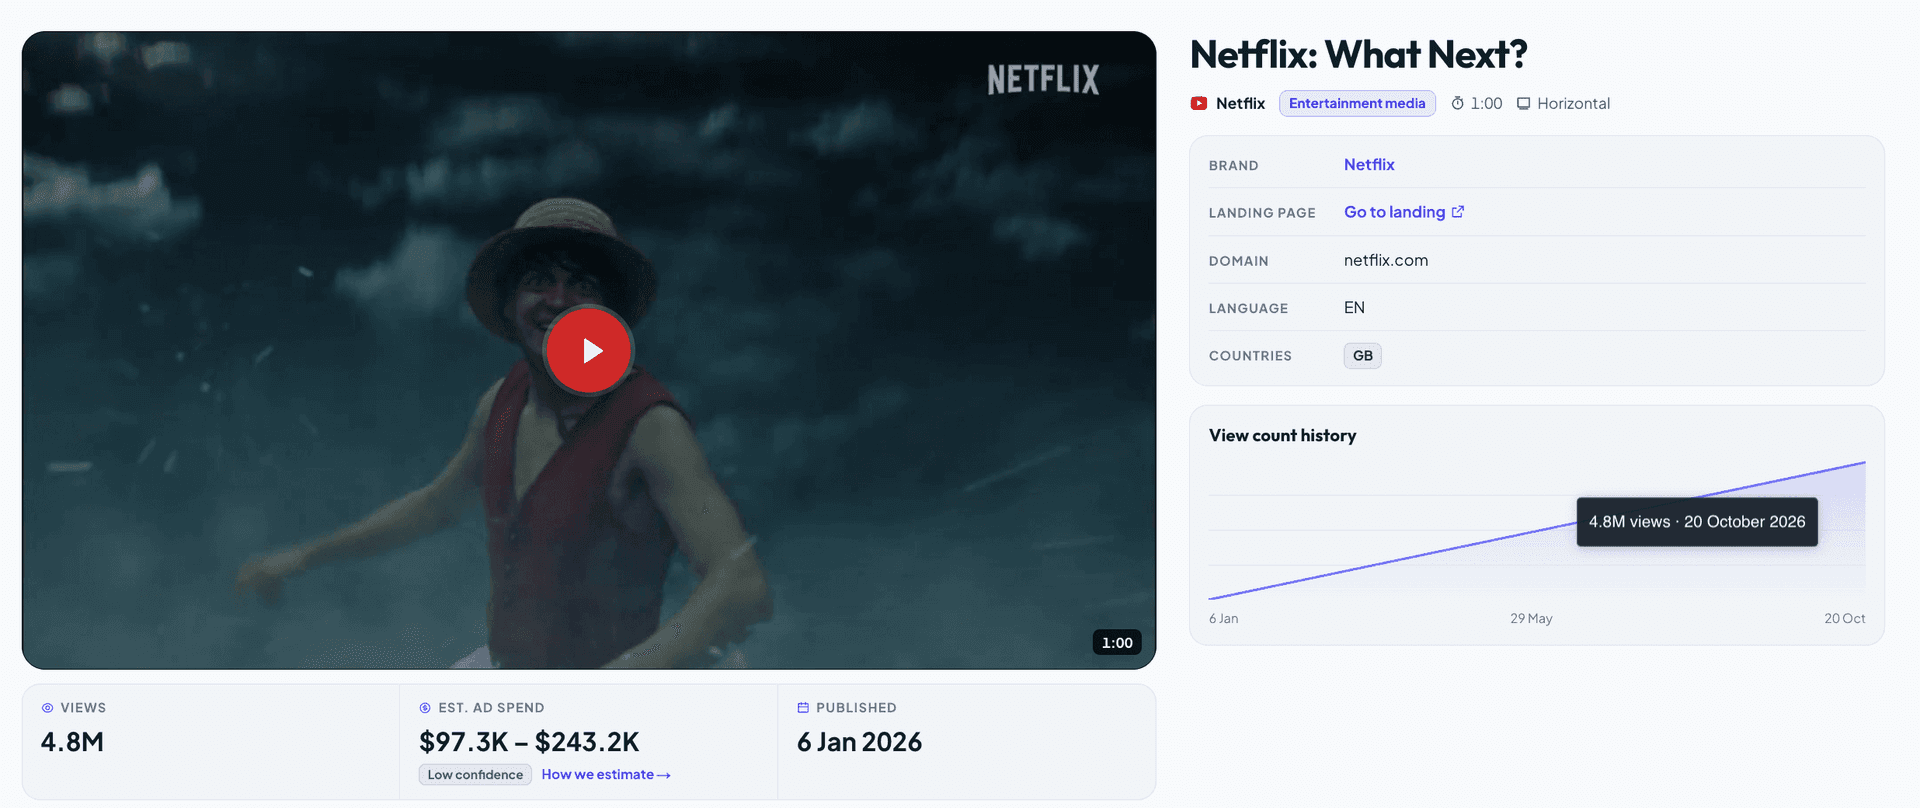The image size is (1920, 808).
Task: Click the 29 May axis label
Action: tap(1531, 619)
